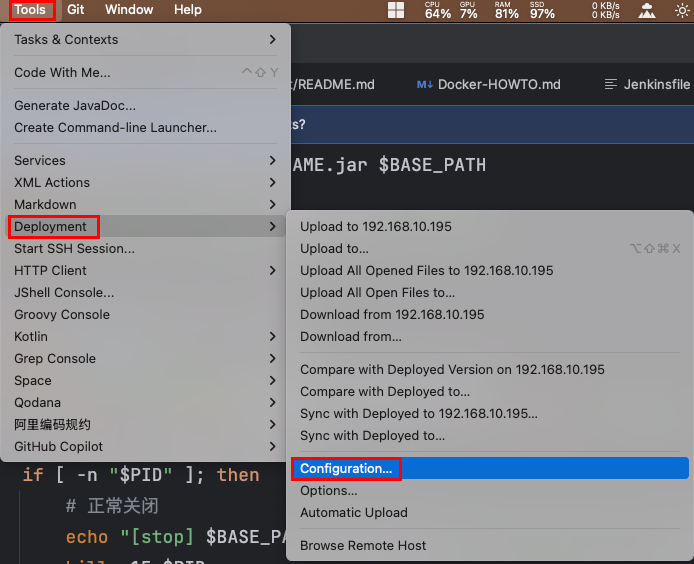
Task: Open the Tools menu in menu bar
Action: [30, 9]
